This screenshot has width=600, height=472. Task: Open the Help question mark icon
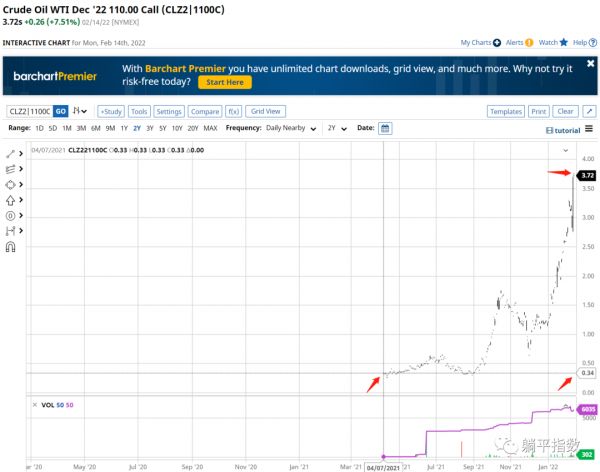click(593, 43)
